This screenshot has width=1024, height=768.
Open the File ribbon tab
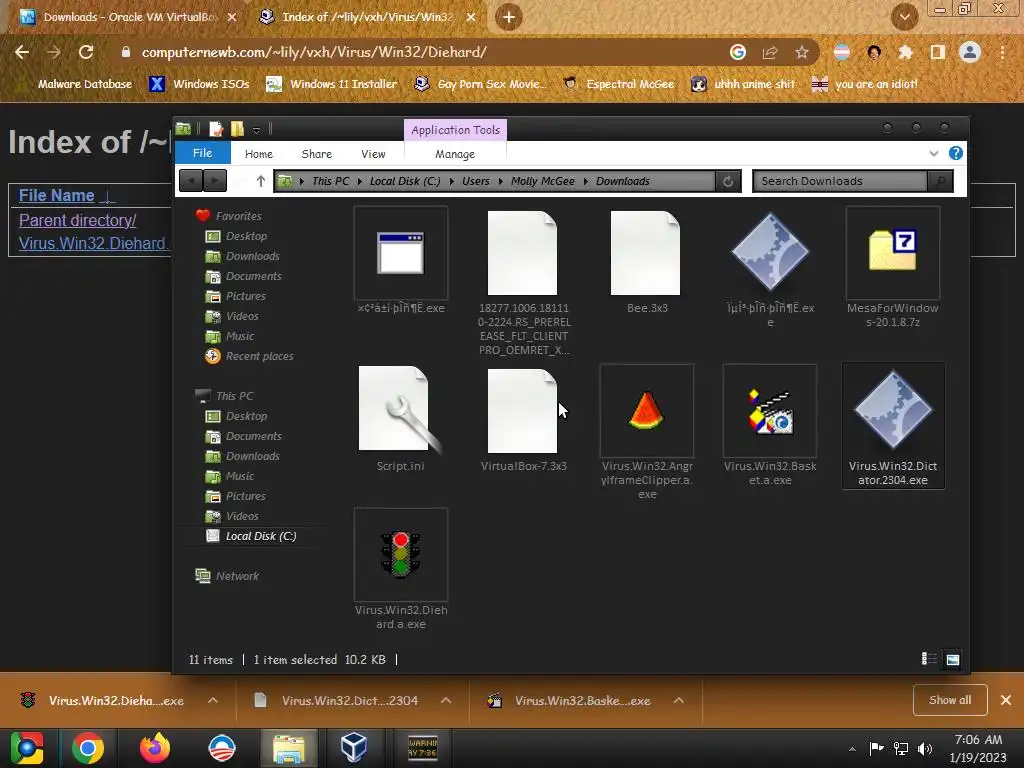(x=202, y=153)
